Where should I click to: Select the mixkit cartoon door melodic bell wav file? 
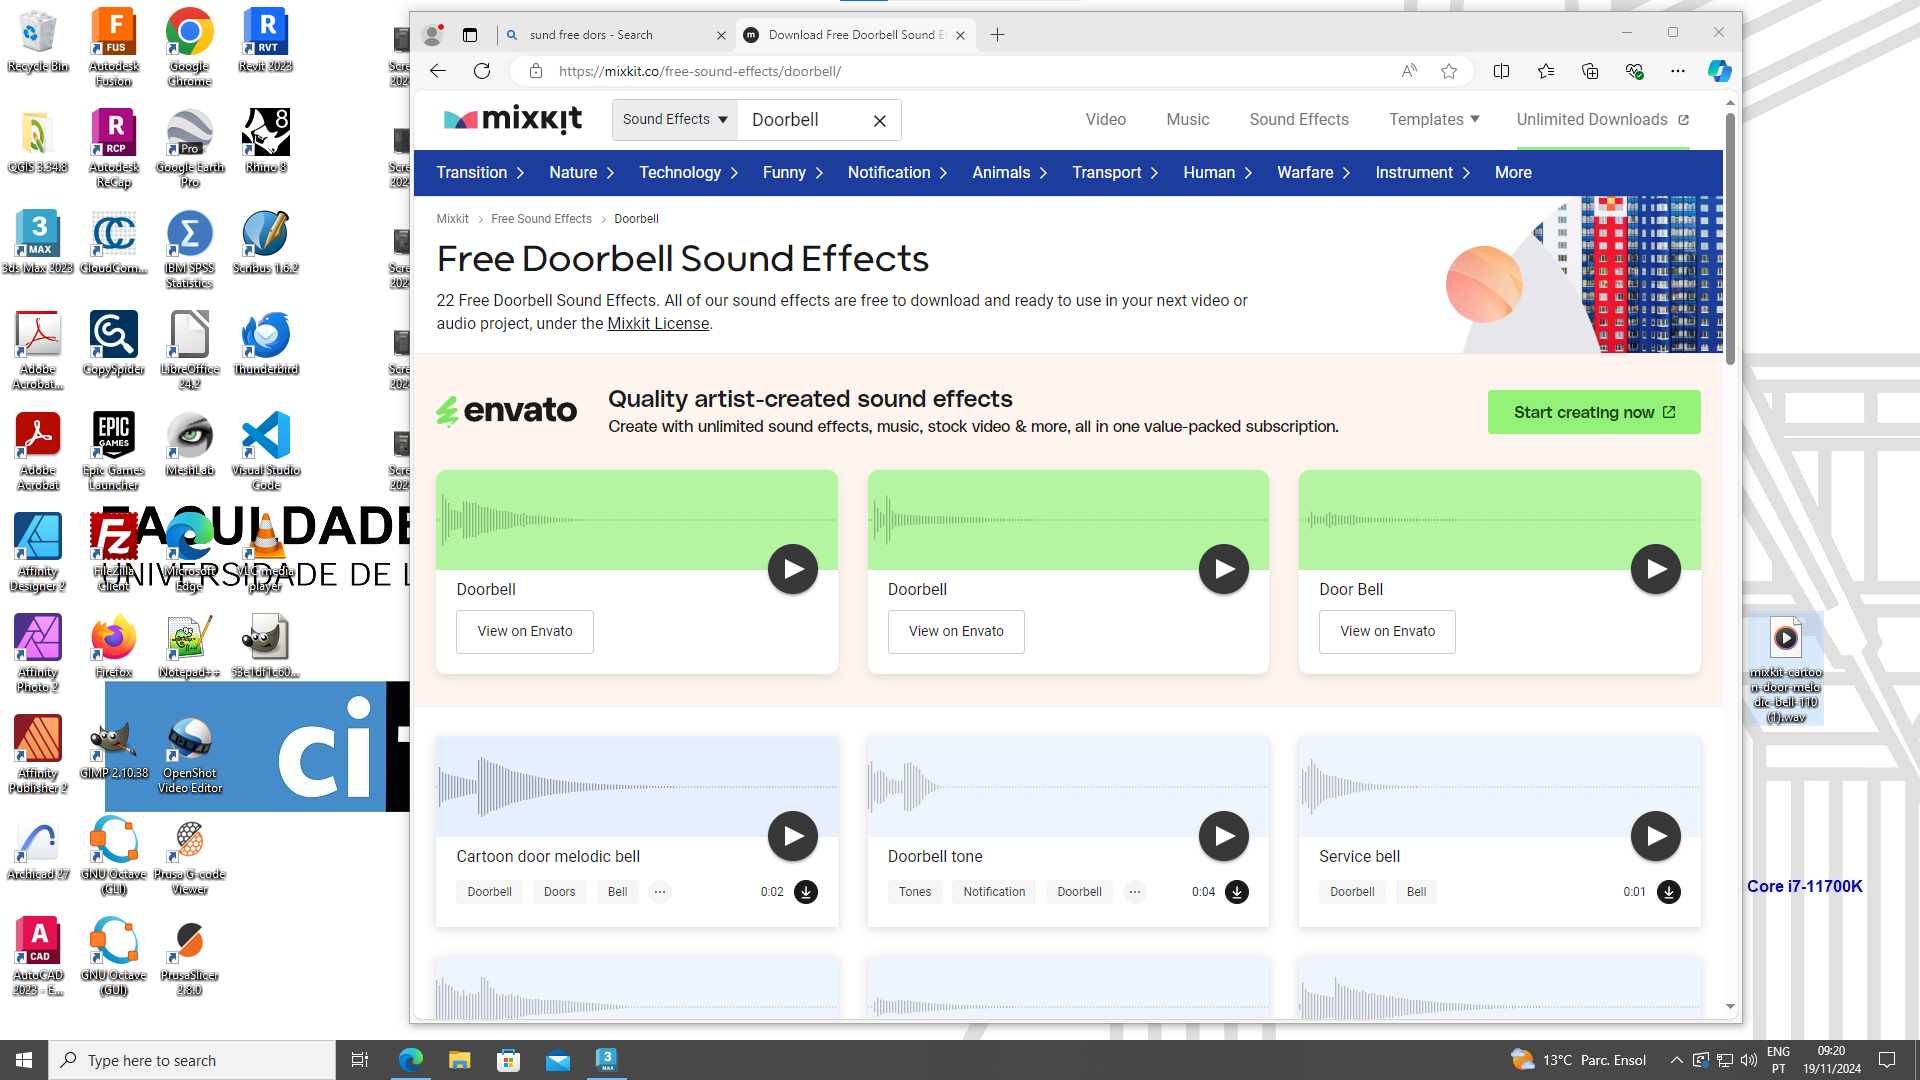pyautogui.click(x=1785, y=670)
